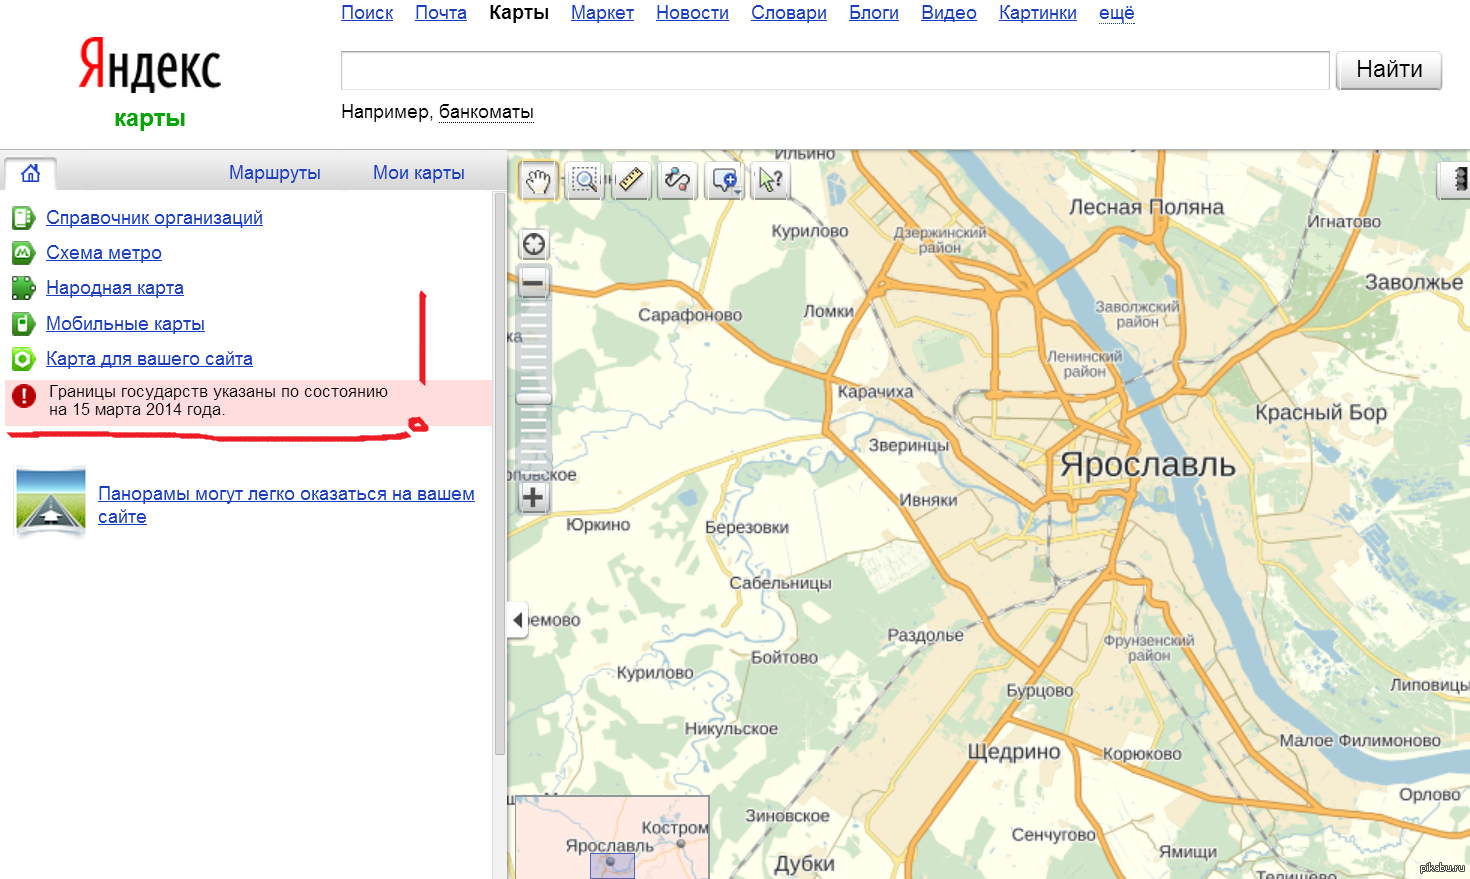Click the Сарафоново map label
Image resolution: width=1470 pixels, height=879 pixels.
690,315
